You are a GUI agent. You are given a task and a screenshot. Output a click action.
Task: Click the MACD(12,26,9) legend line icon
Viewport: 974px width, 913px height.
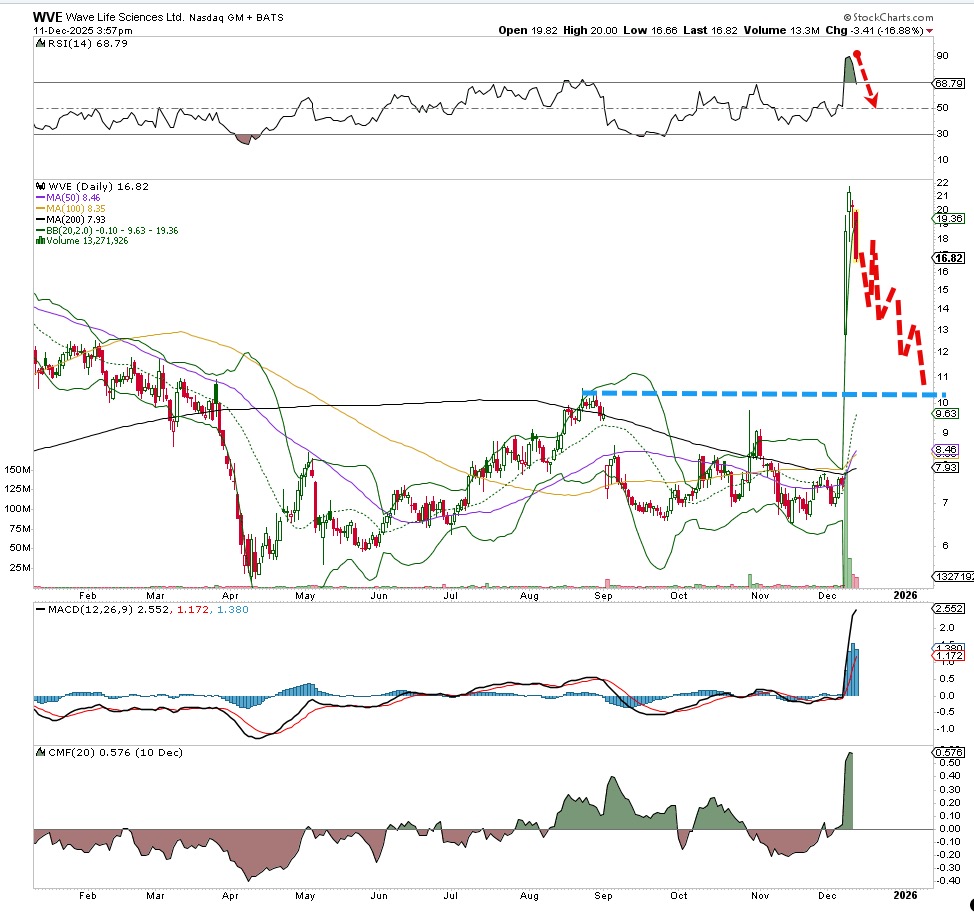tap(39, 609)
